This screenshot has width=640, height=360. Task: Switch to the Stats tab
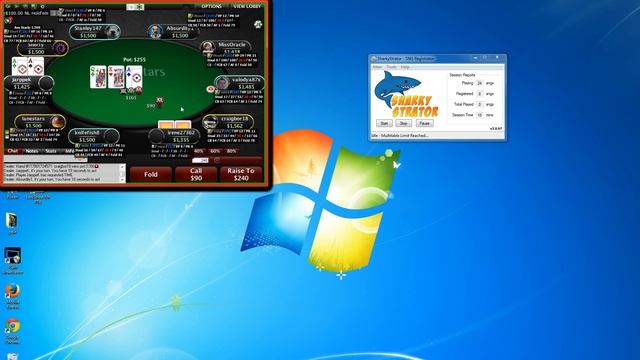[51, 151]
